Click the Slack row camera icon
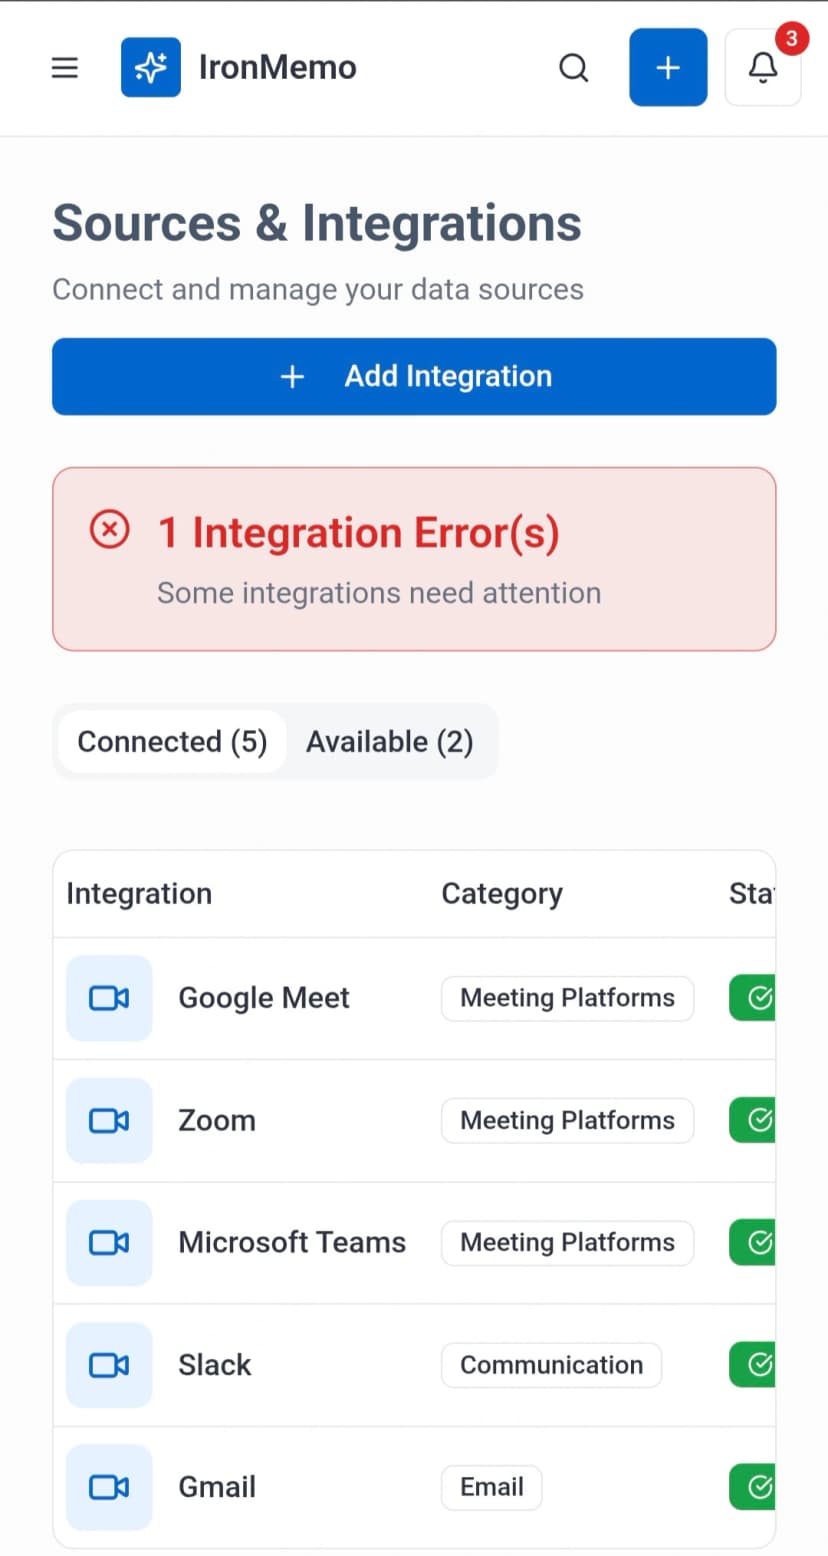 [x=109, y=1365]
